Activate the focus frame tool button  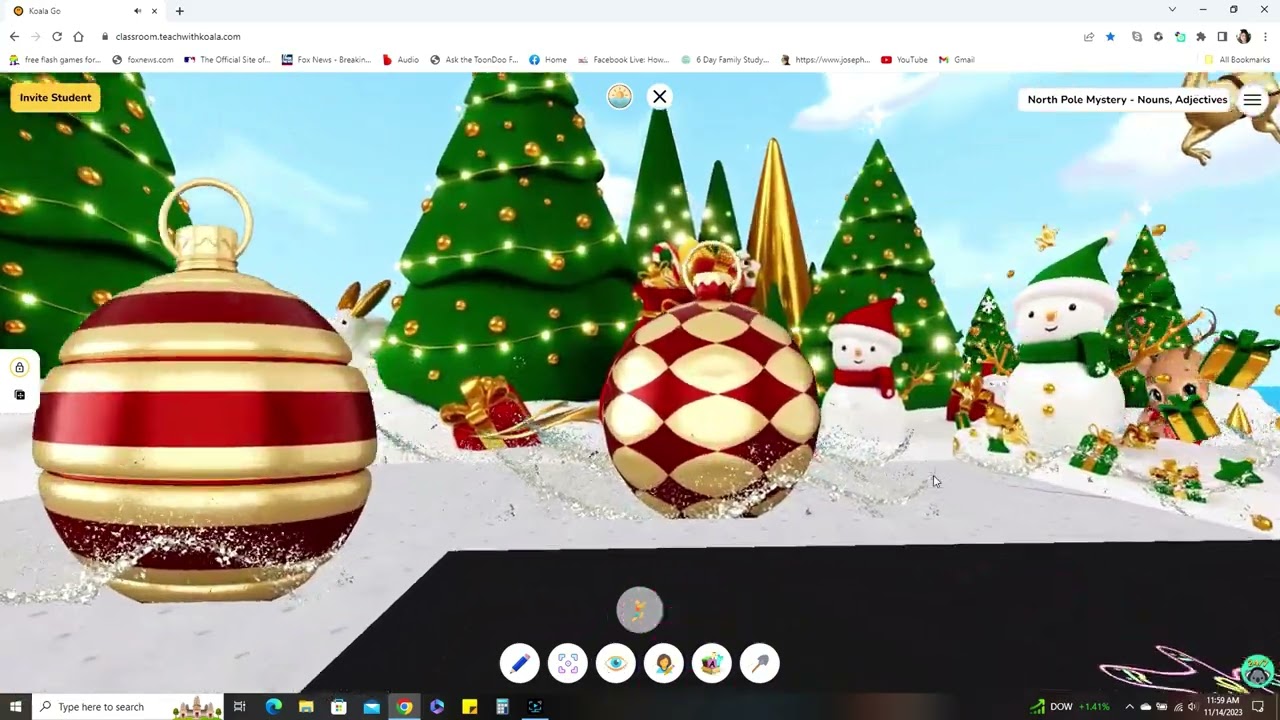(x=568, y=663)
